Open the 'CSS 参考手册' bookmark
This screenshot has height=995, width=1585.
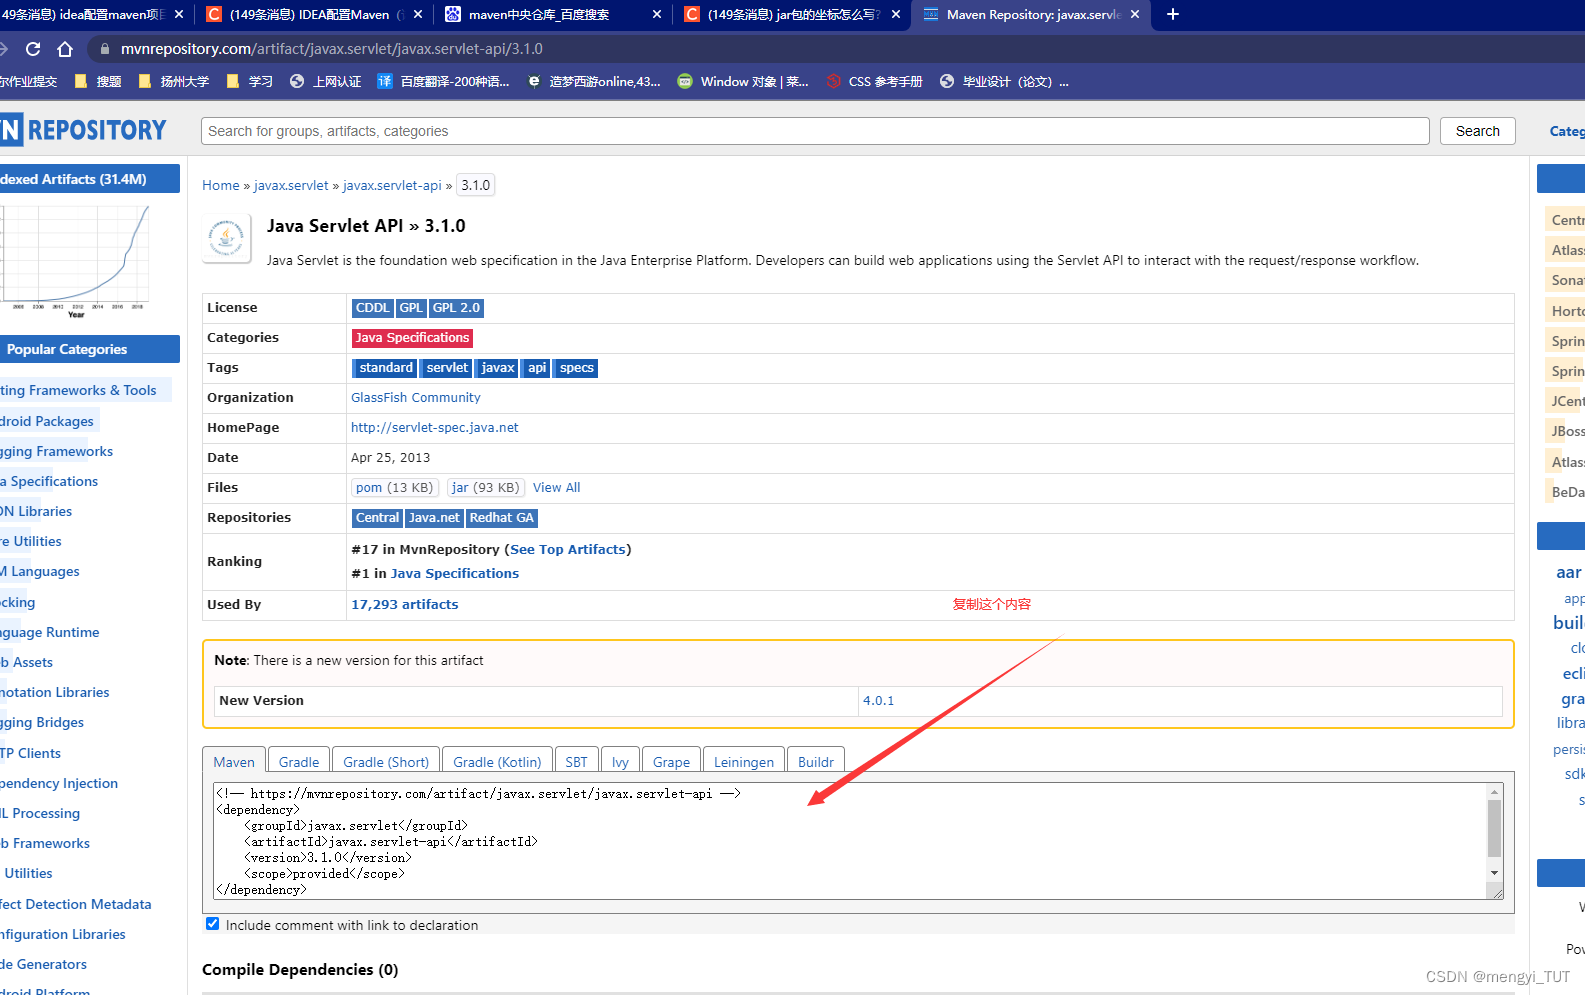tap(875, 82)
